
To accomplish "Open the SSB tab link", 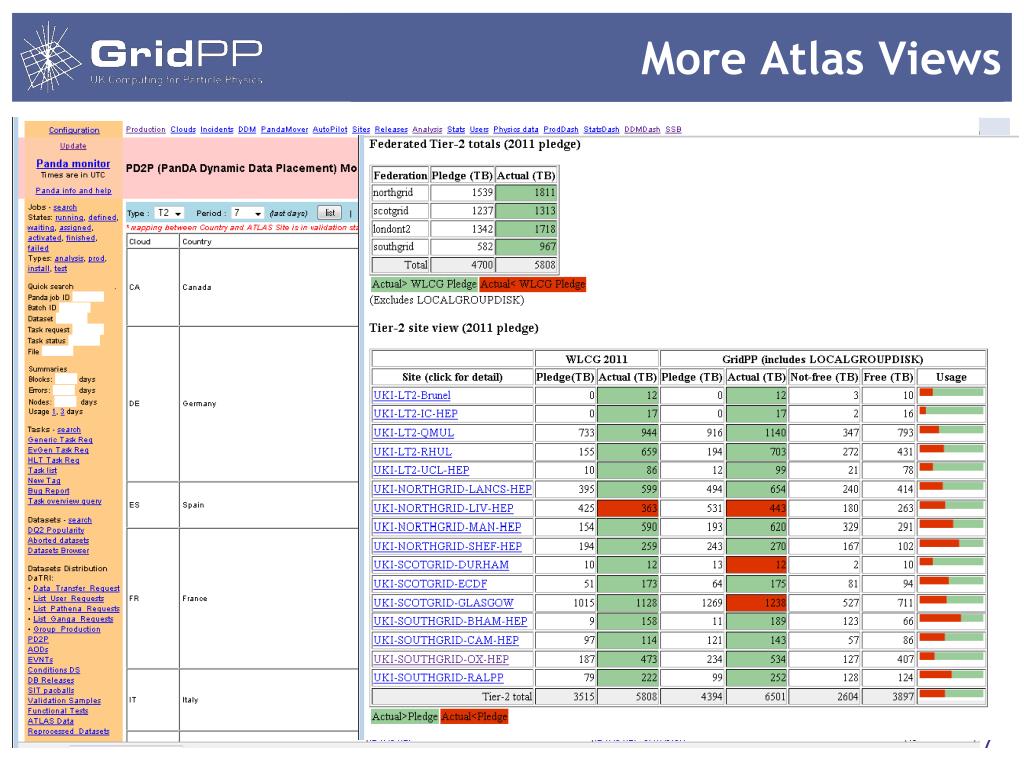I will pos(673,129).
